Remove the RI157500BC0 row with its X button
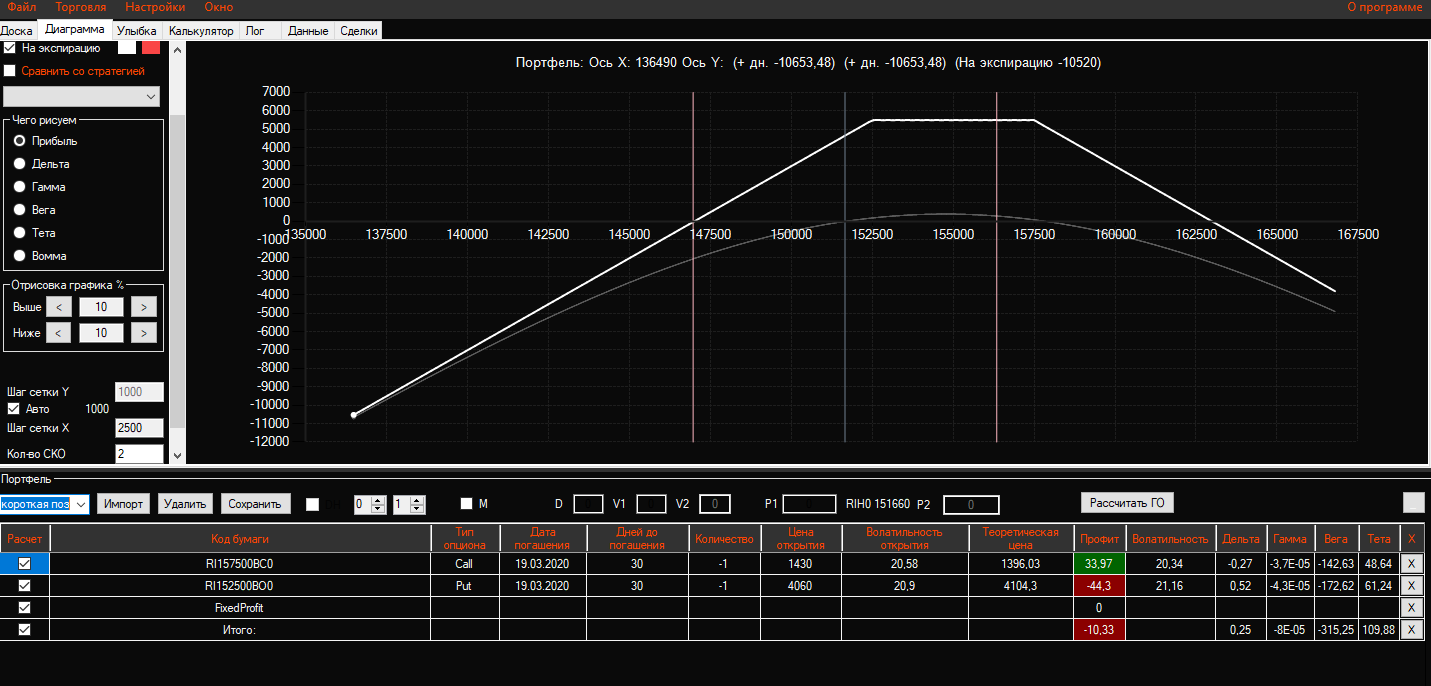Image resolution: width=1431 pixels, height=686 pixels. coord(1412,564)
